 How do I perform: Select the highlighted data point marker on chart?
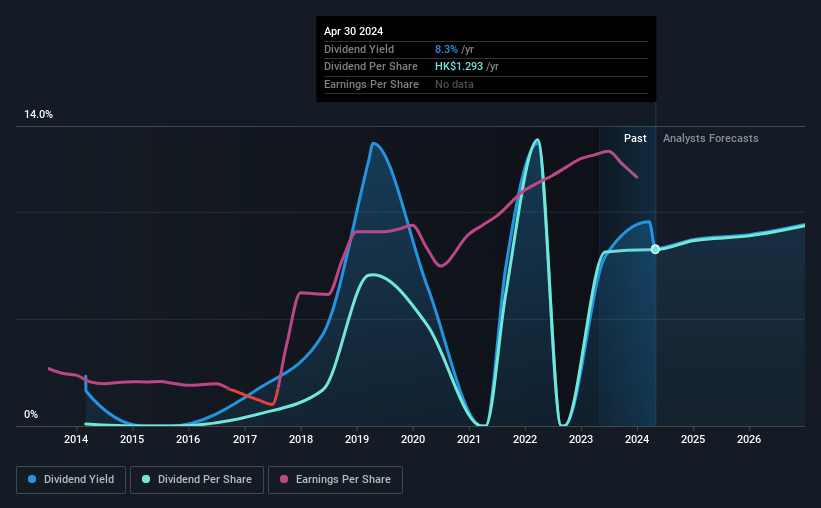[x=655, y=249]
